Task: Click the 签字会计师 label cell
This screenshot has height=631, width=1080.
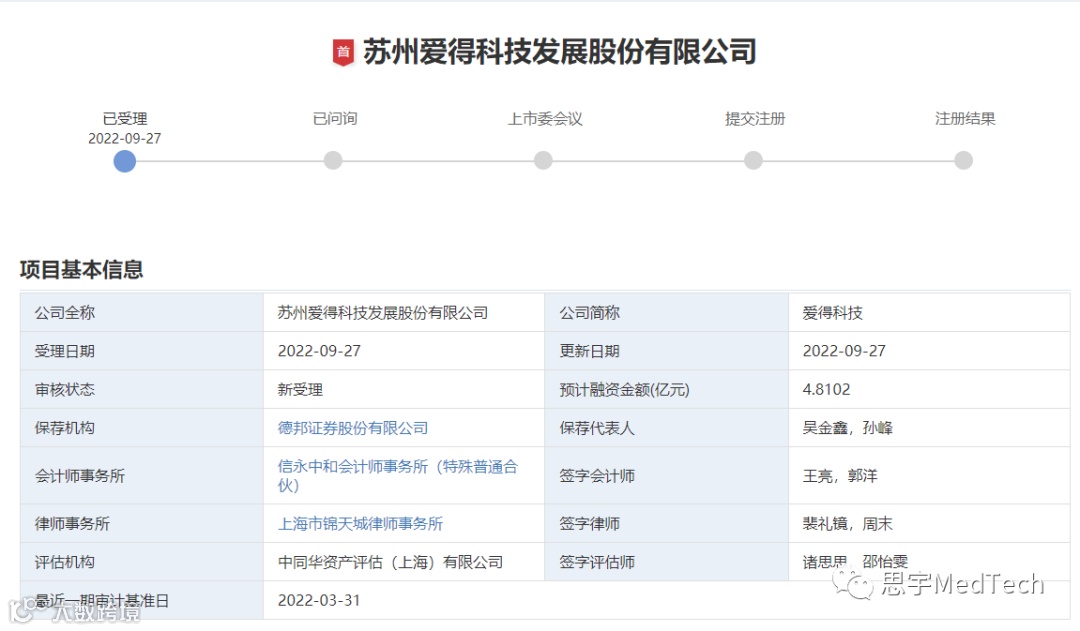Action: pyautogui.click(x=667, y=475)
